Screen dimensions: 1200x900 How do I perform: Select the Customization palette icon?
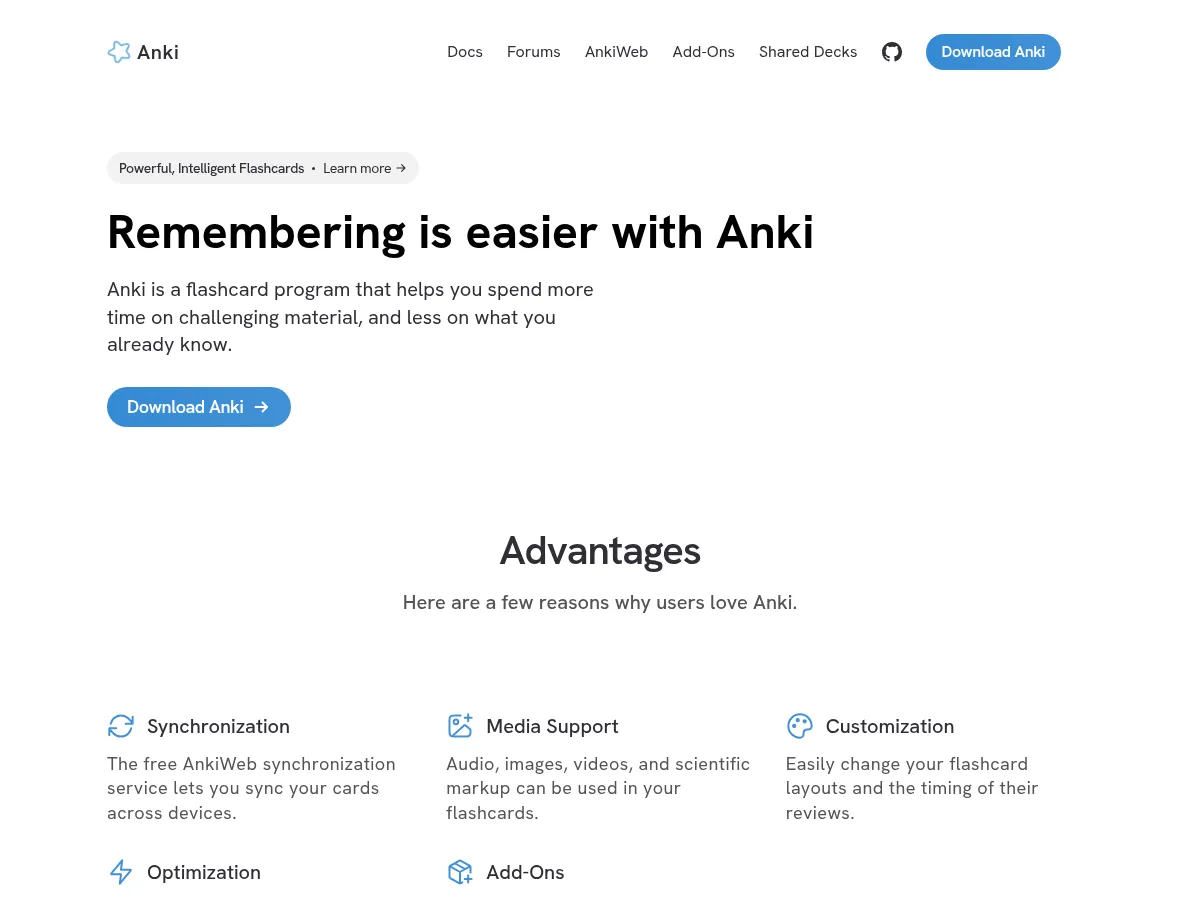[x=799, y=726]
